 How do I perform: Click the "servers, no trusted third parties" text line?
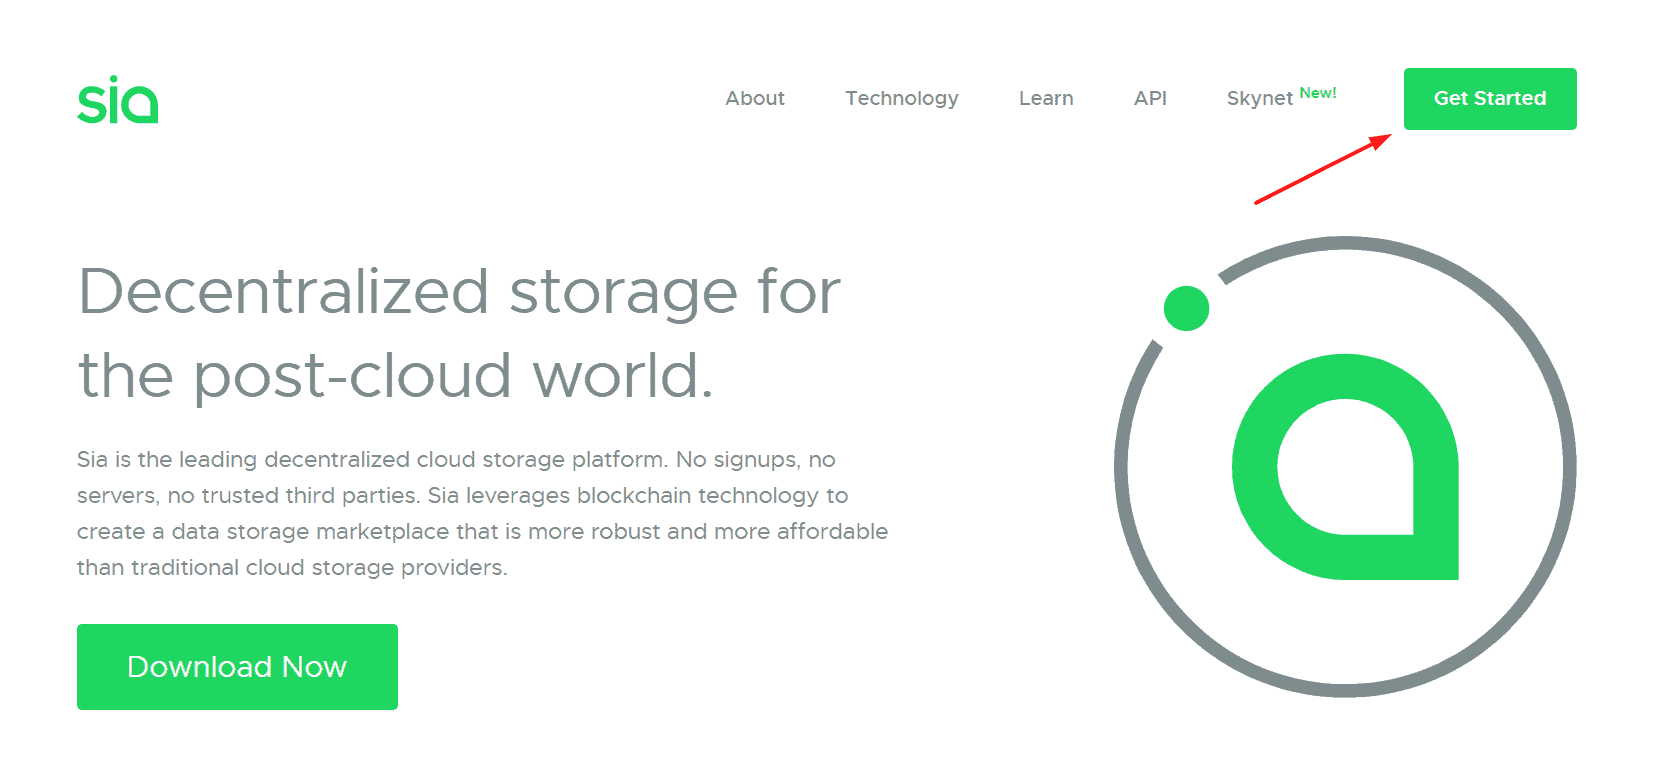(x=462, y=496)
